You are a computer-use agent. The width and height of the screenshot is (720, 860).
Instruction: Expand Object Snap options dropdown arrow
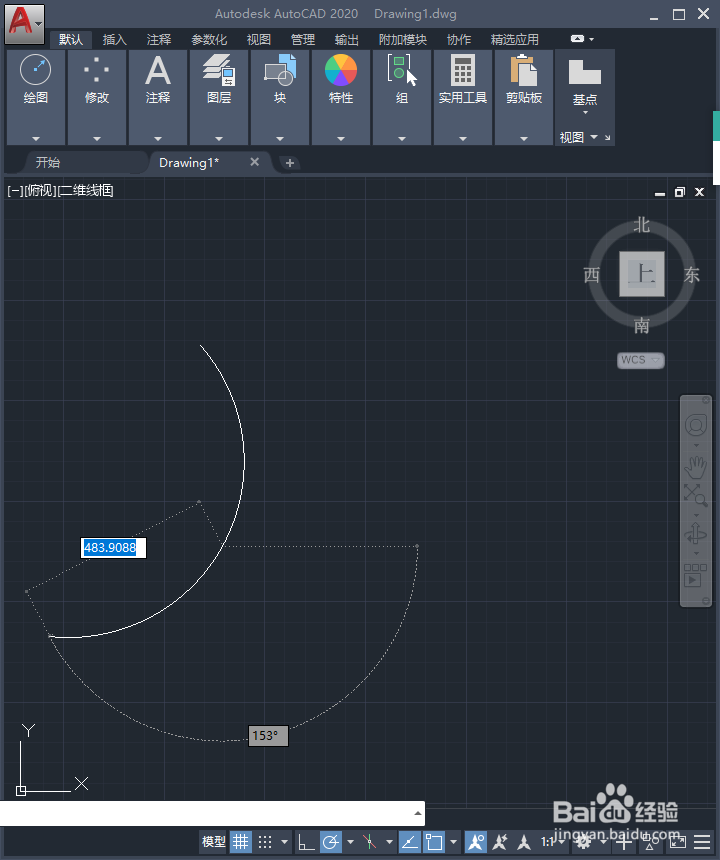pos(453,841)
